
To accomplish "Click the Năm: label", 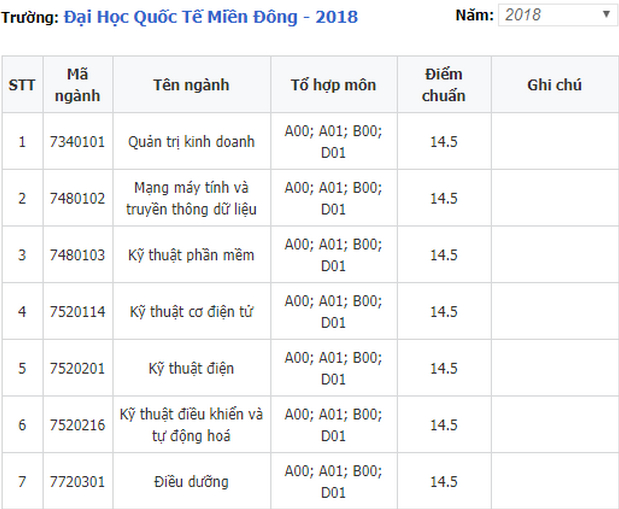I will coord(475,15).
